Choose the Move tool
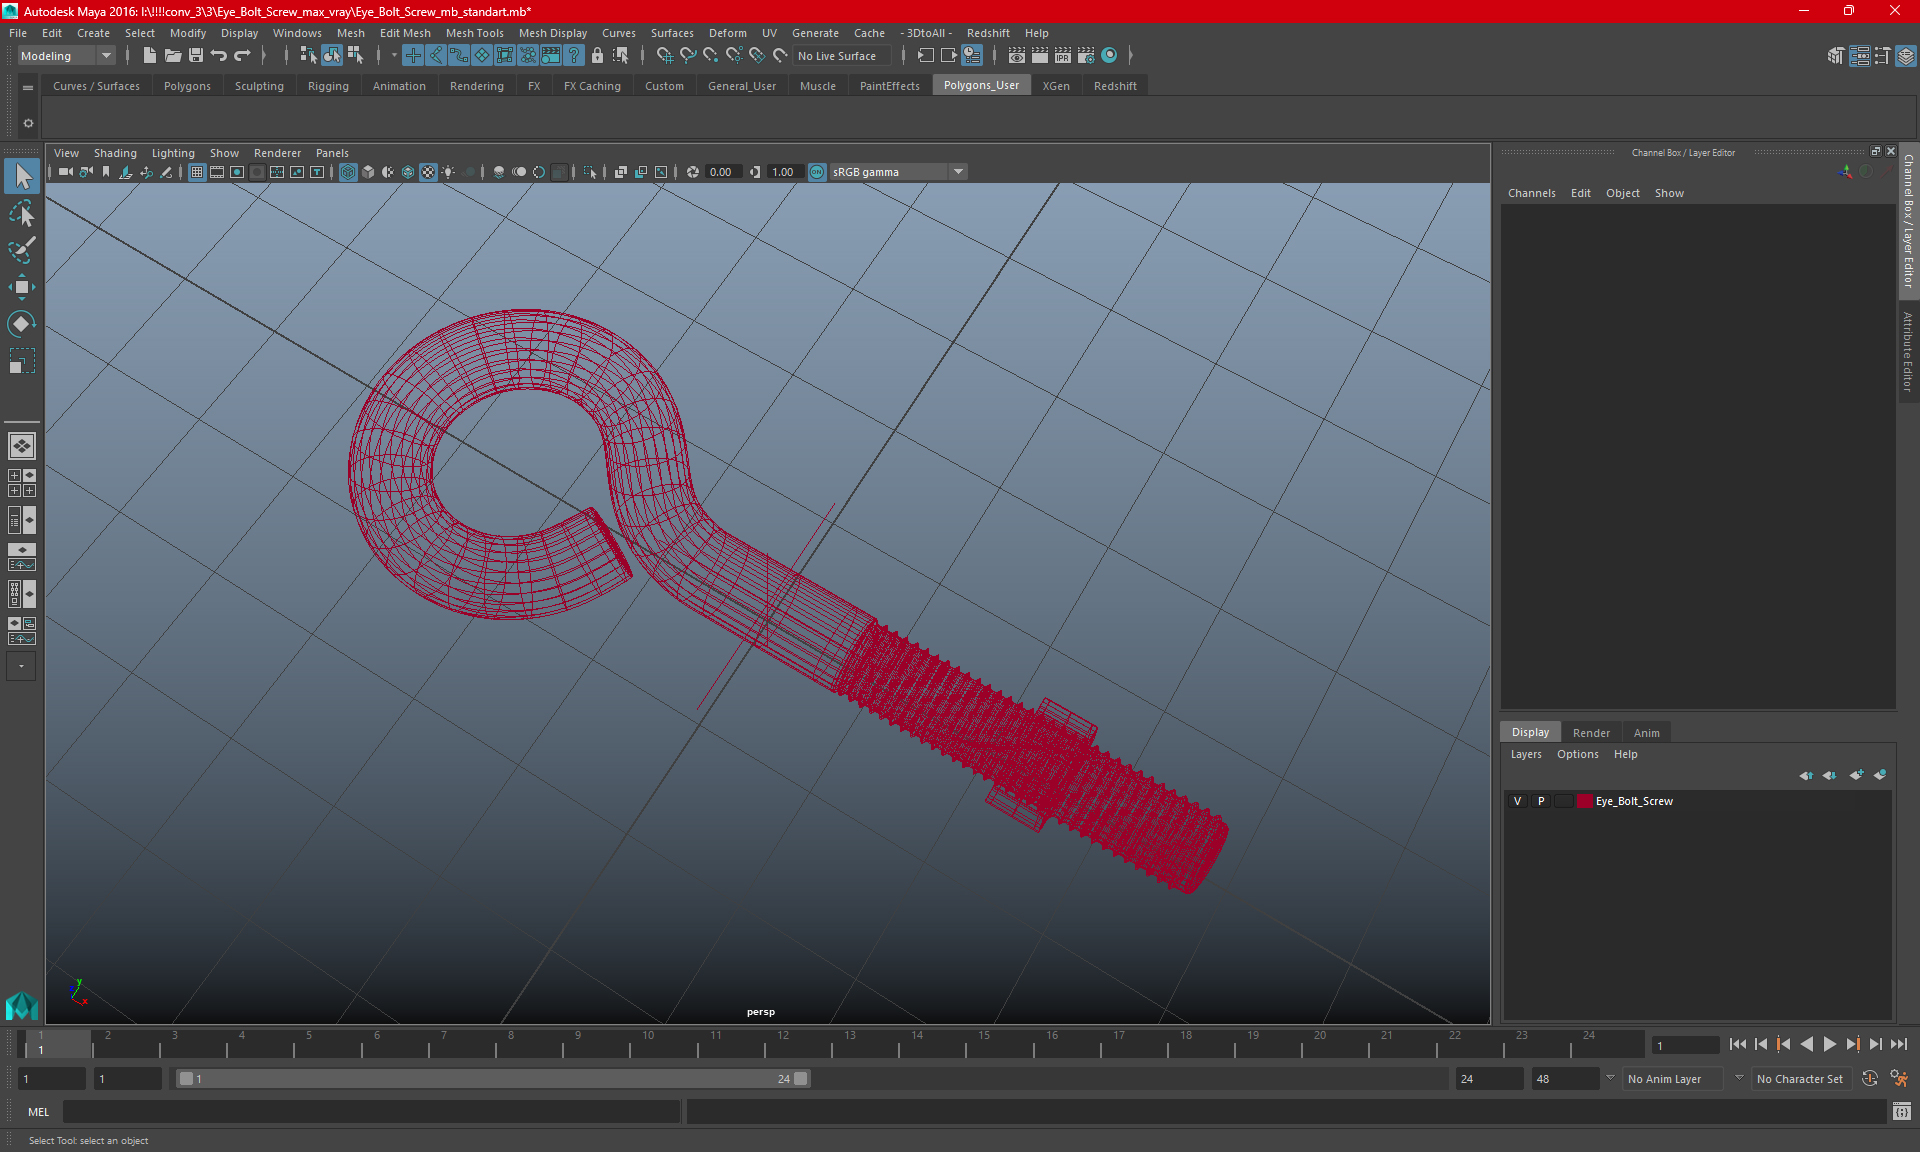This screenshot has height=1152, width=1920. click(x=22, y=287)
